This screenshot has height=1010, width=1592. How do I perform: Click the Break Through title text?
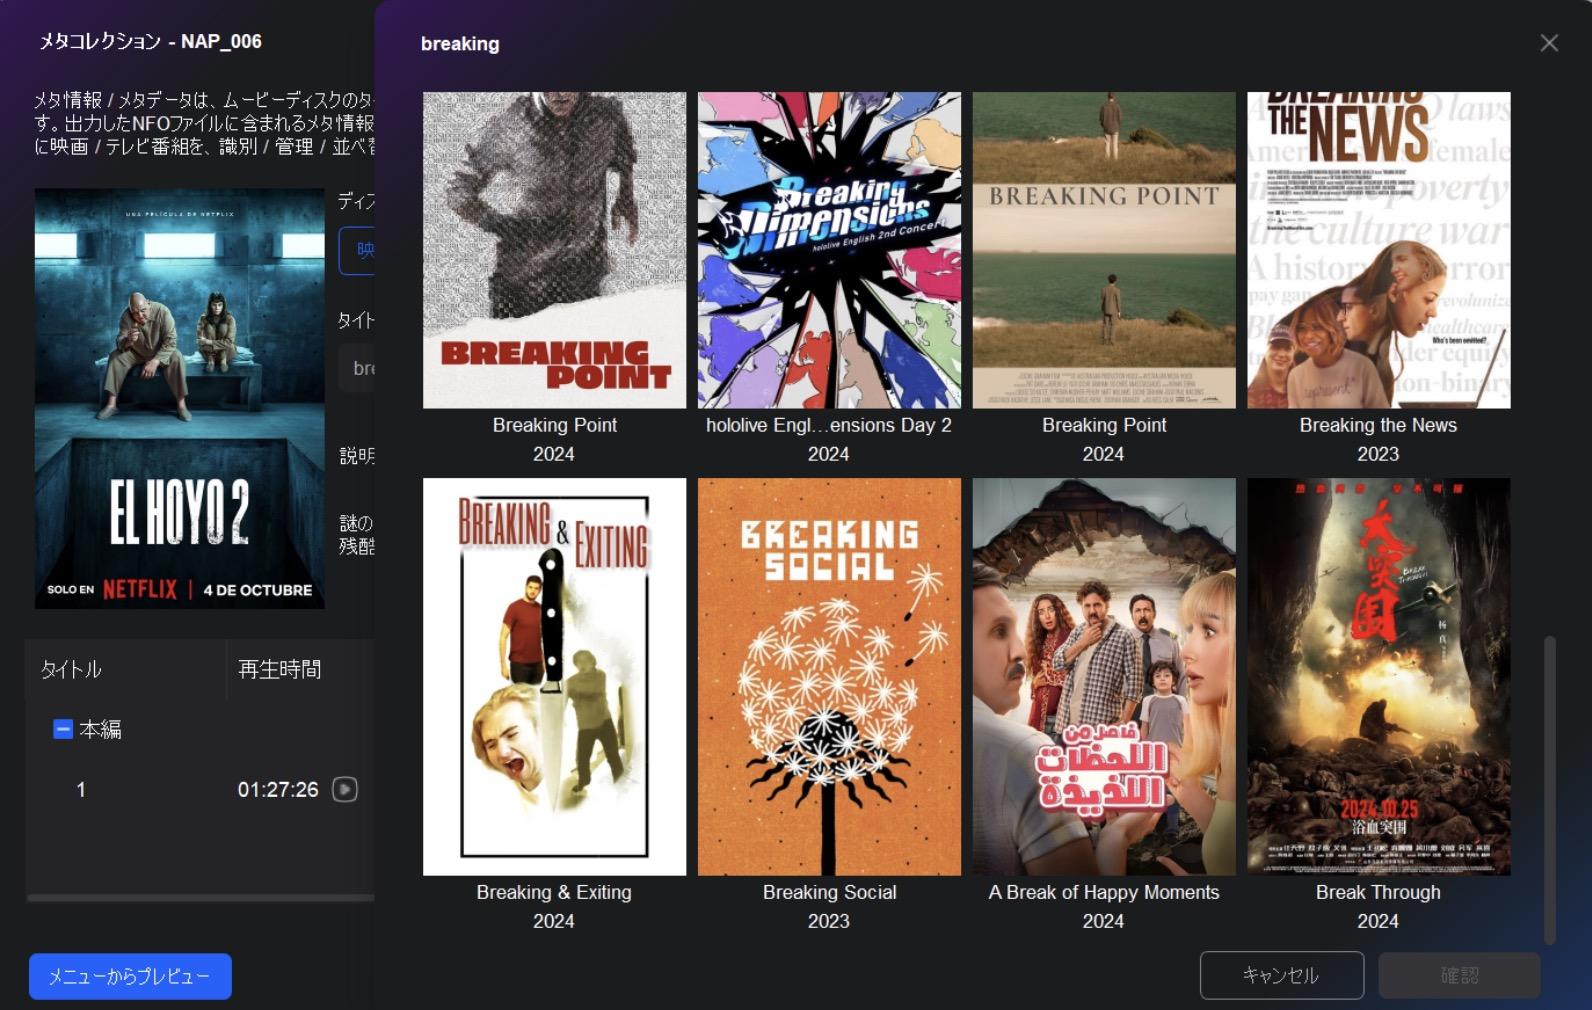[x=1378, y=892]
